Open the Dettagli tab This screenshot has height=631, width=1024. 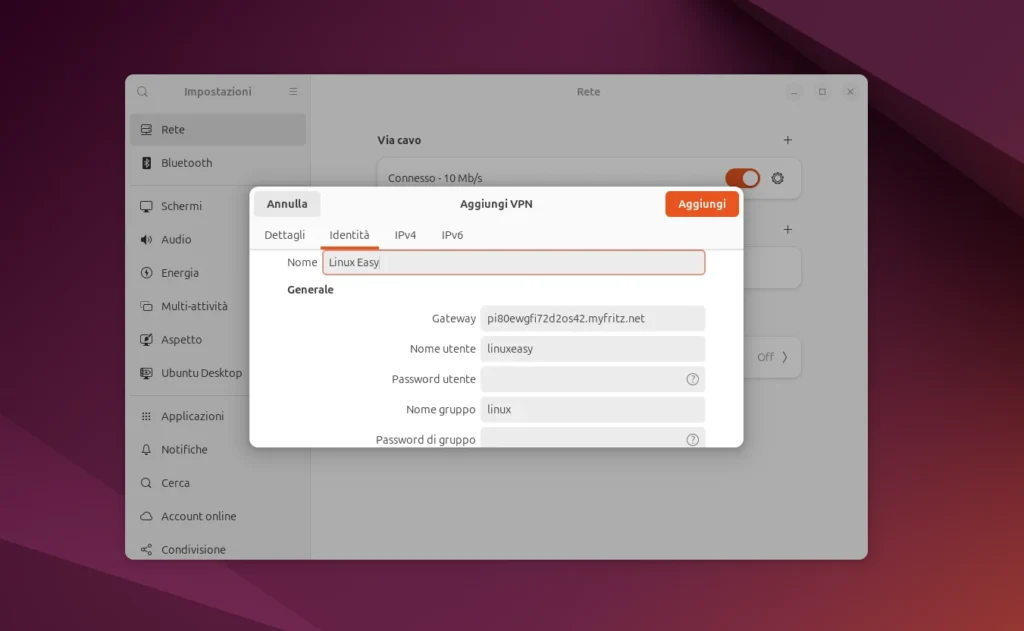coord(285,235)
